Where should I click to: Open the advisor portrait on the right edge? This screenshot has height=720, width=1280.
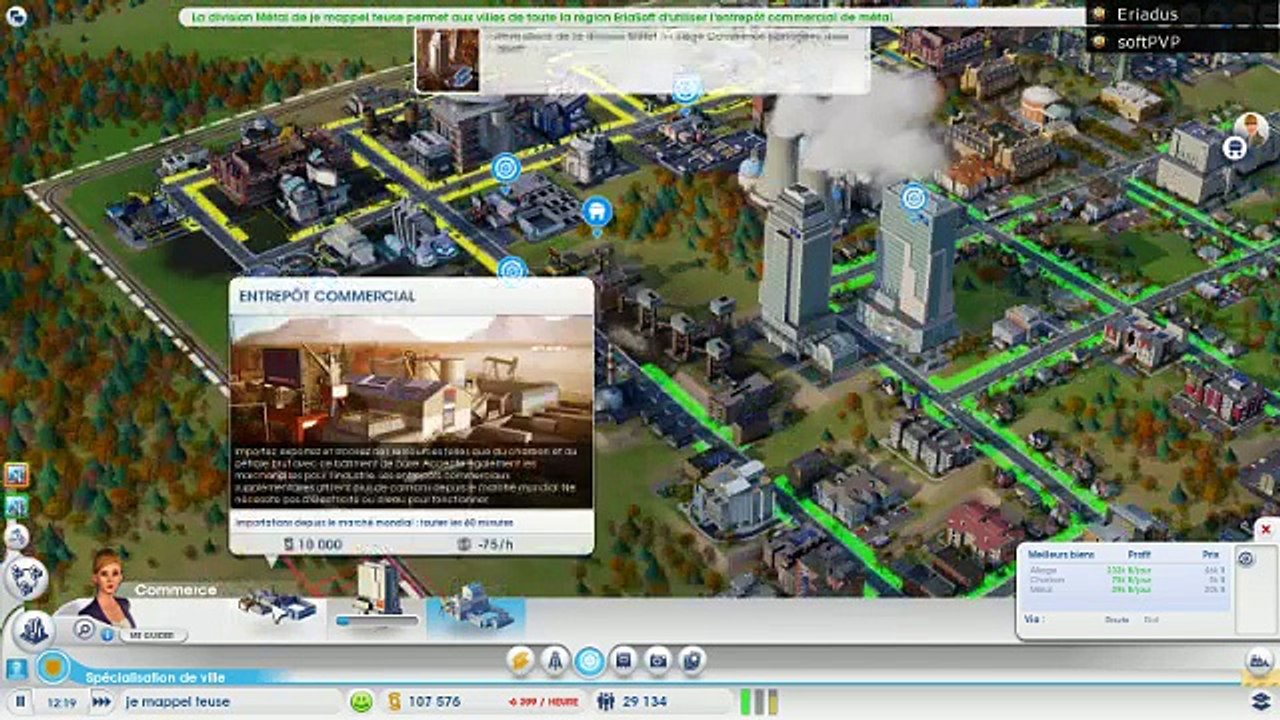1250,127
